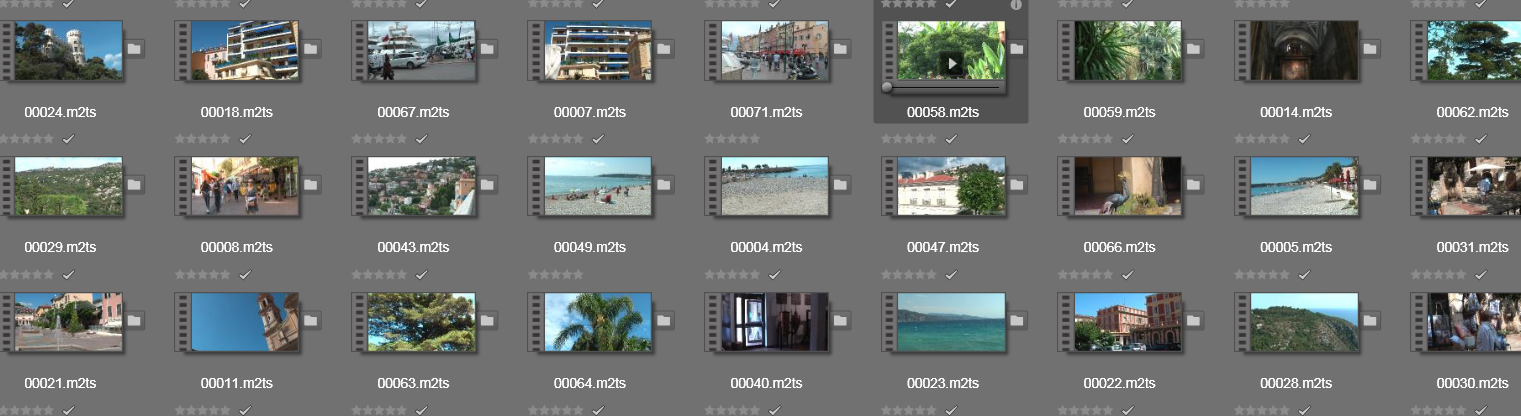The width and height of the screenshot is (1521, 416).
Task: Set star rating above the 00029.m2ts thumbnail
Action: tap(26, 139)
